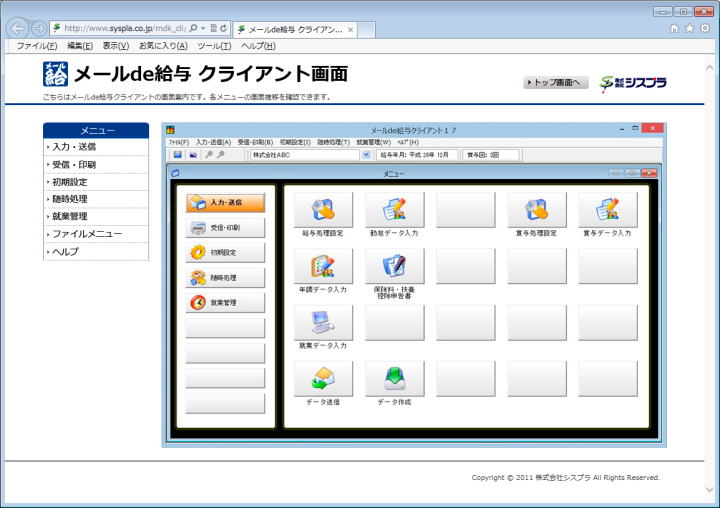Select 初期設定 gear button in client panel
This screenshot has width=720, height=508.
(x=225, y=253)
